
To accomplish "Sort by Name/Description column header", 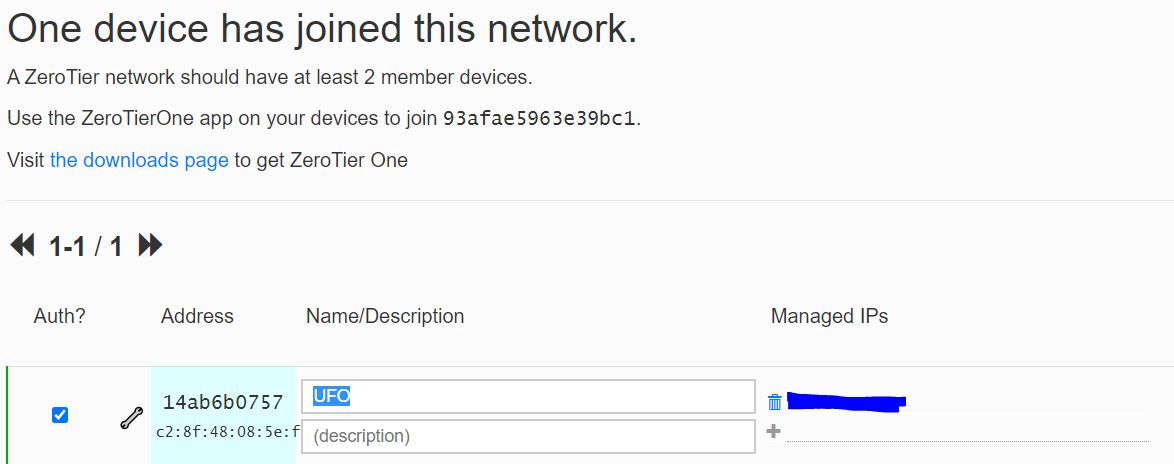I will [385, 317].
